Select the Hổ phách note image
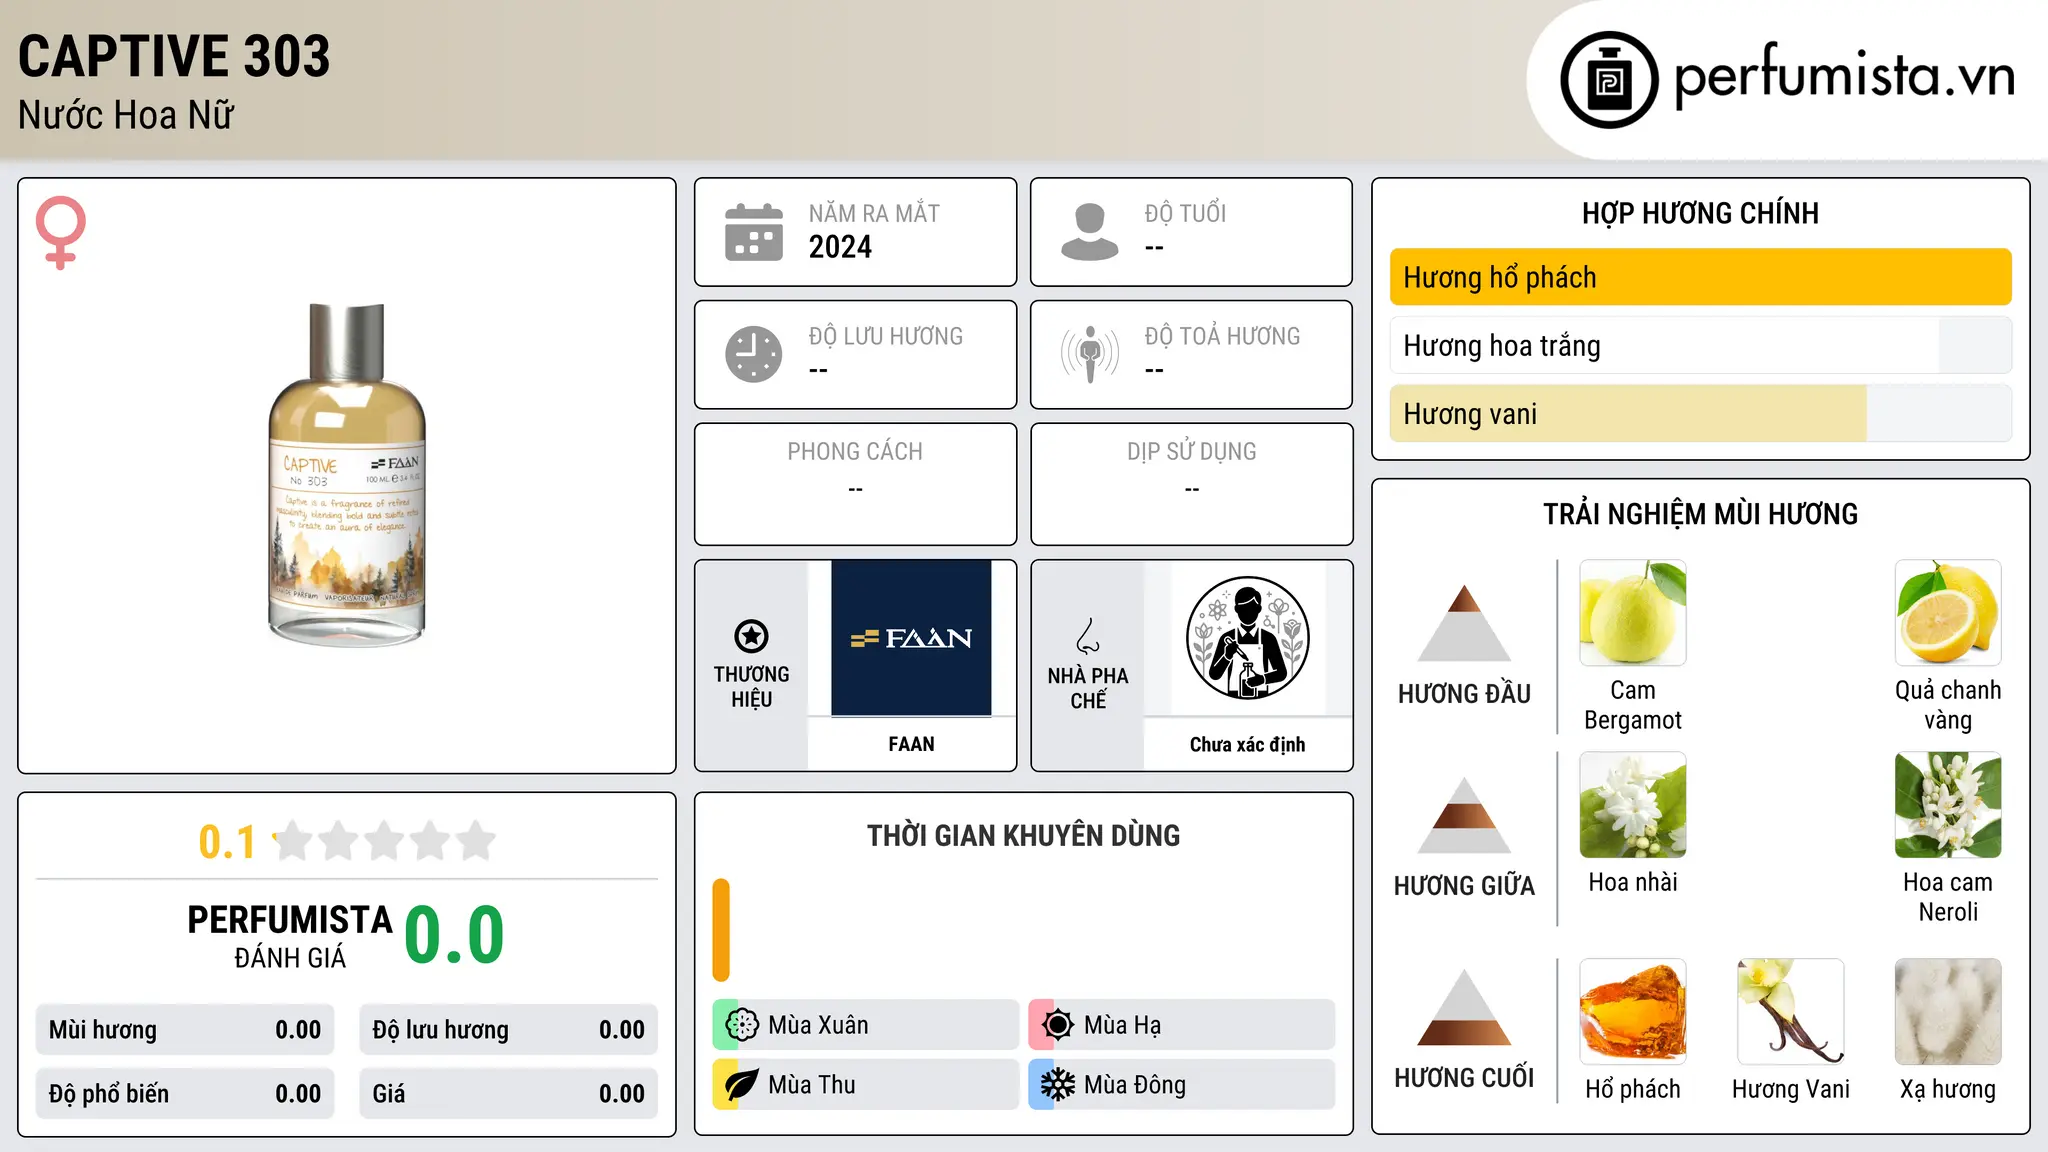This screenshot has height=1152, width=2048. click(1633, 1012)
